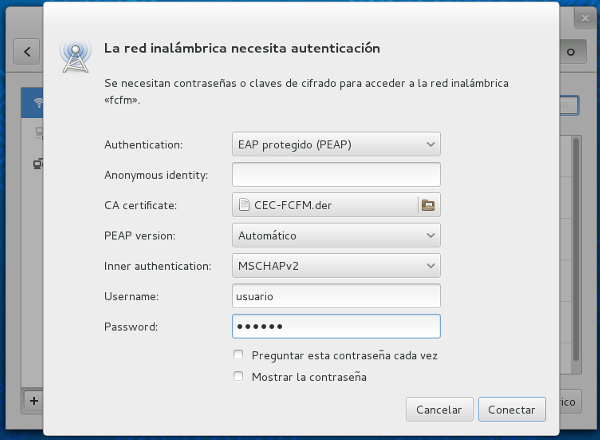Focus the Username field containing 'usuario'
This screenshot has height=440, width=600.
click(336, 296)
